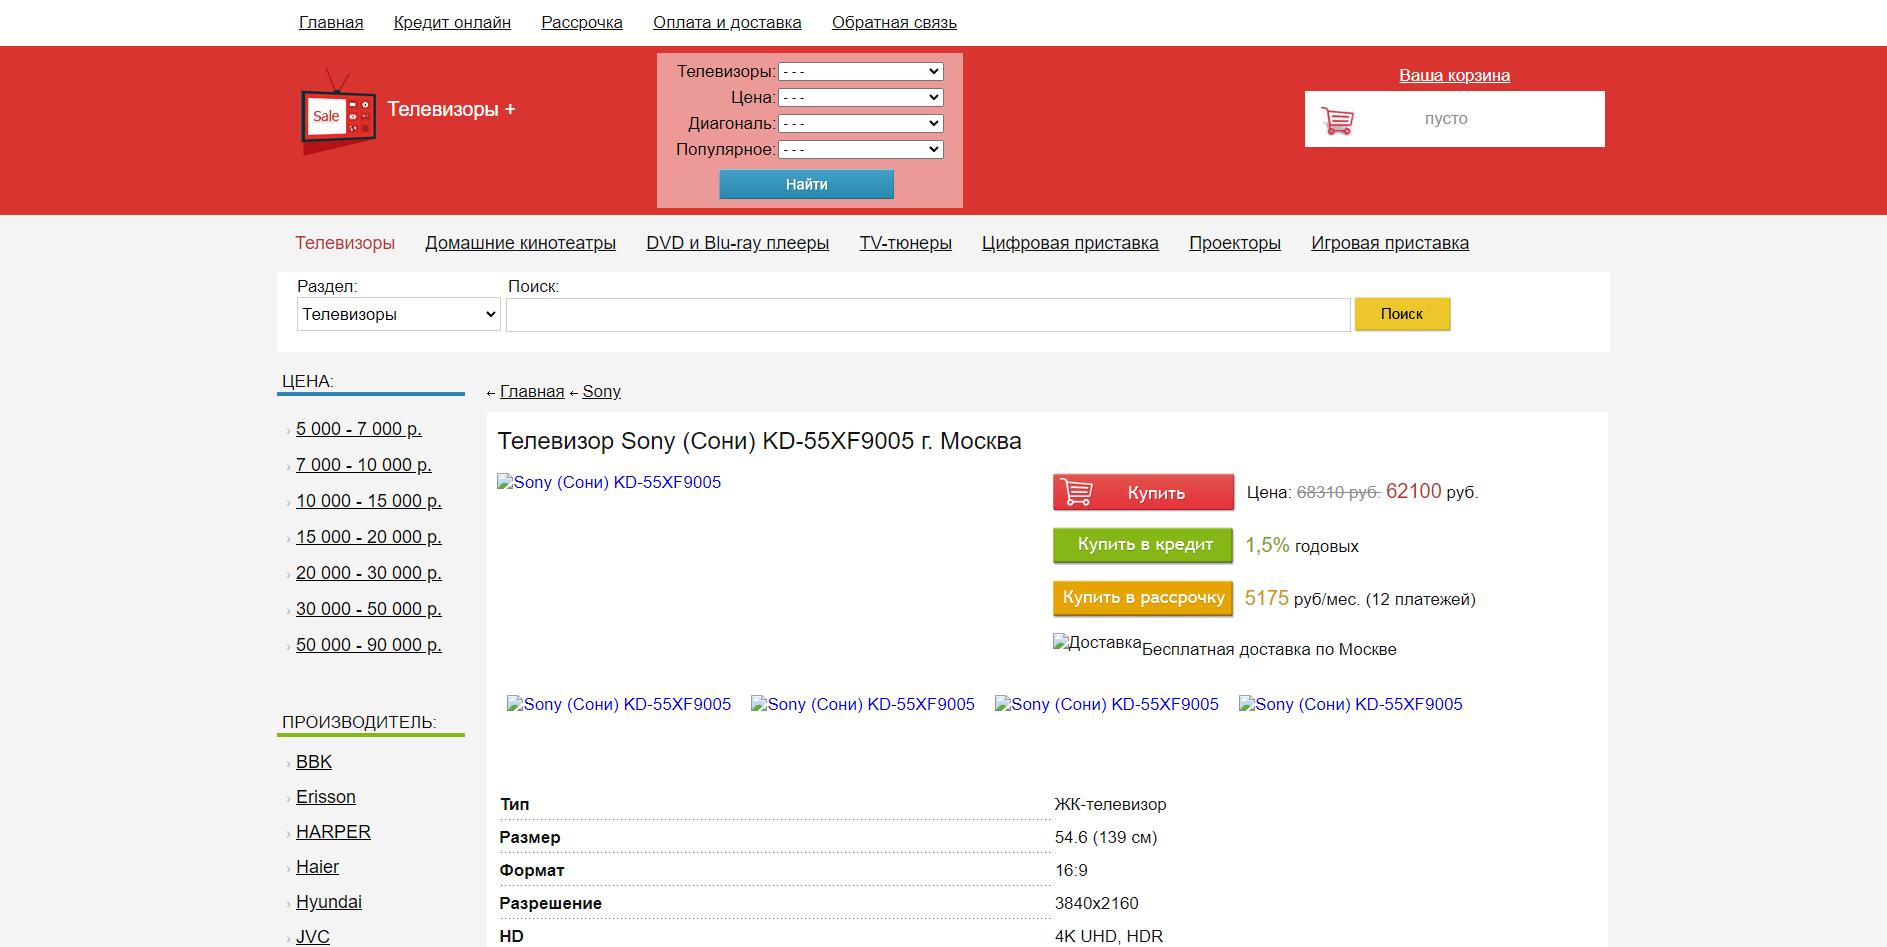Choose the Hyundai manufacturer link
Viewport: 1887px width, 947px height.
pyautogui.click(x=329, y=902)
